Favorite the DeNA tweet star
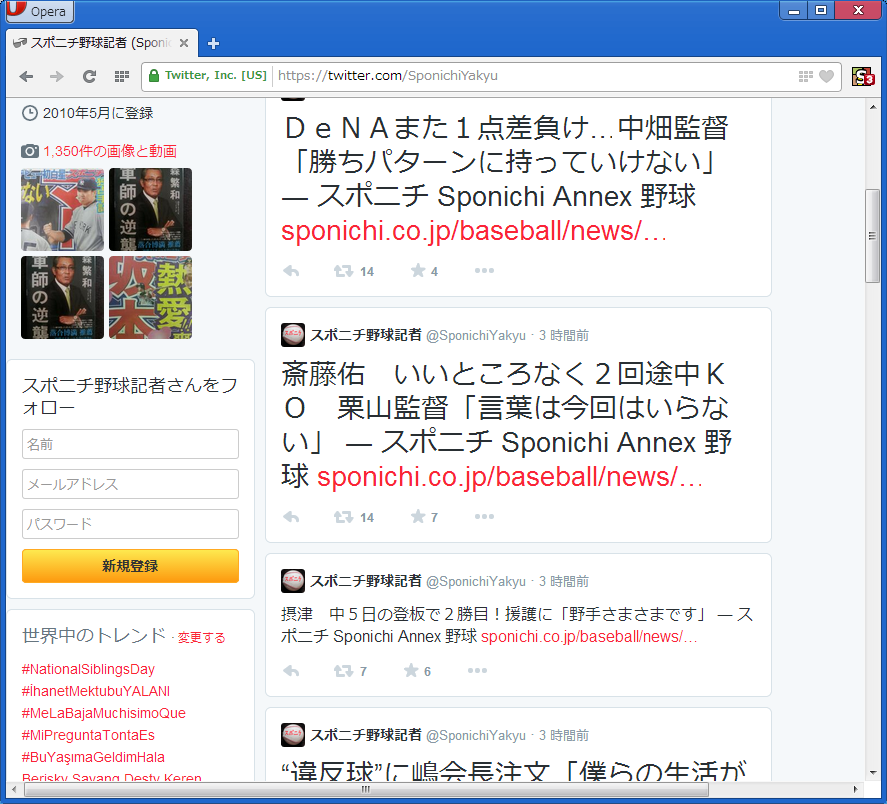The height and width of the screenshot is (804, 887). point(418,271)
